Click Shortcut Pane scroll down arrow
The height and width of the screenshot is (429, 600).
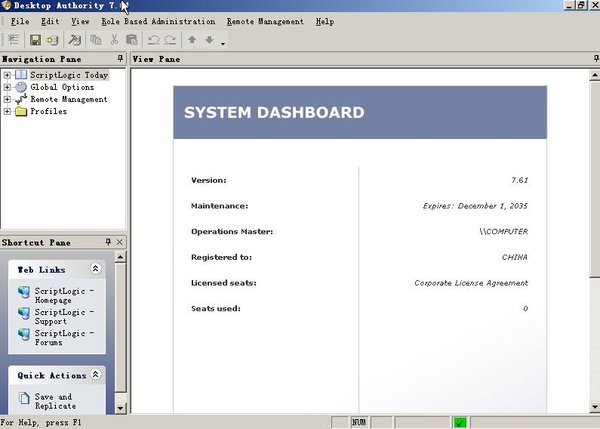pos(120,408)
